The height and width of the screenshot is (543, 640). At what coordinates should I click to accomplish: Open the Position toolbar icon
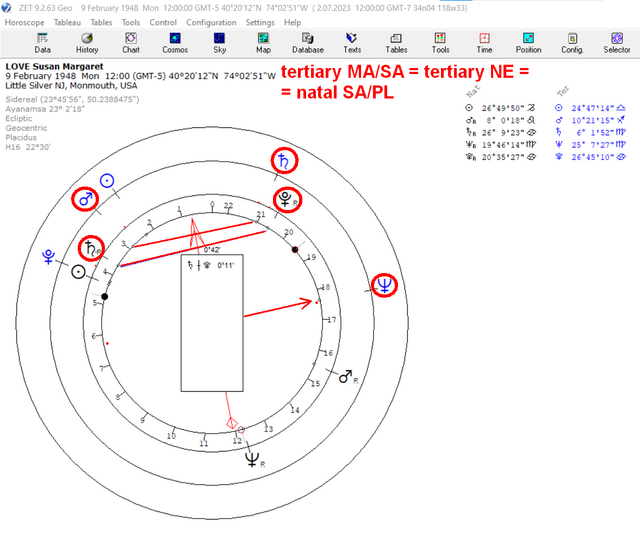click(529, 43)
